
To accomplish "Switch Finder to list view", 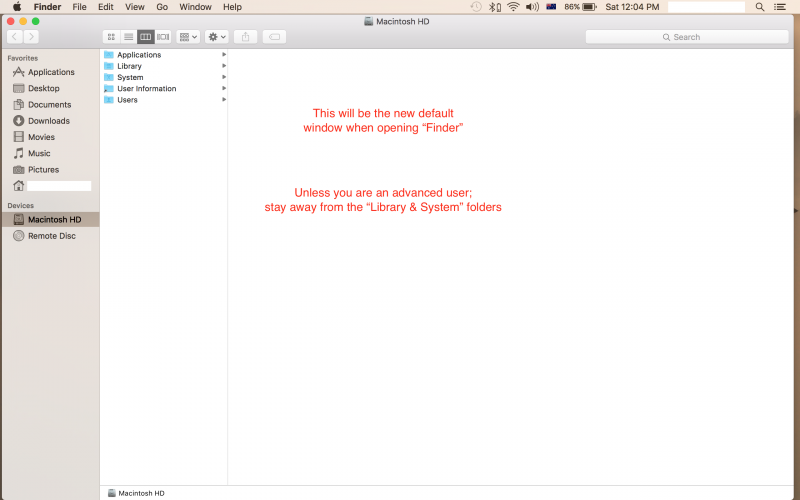I will [x=129, y=37].
